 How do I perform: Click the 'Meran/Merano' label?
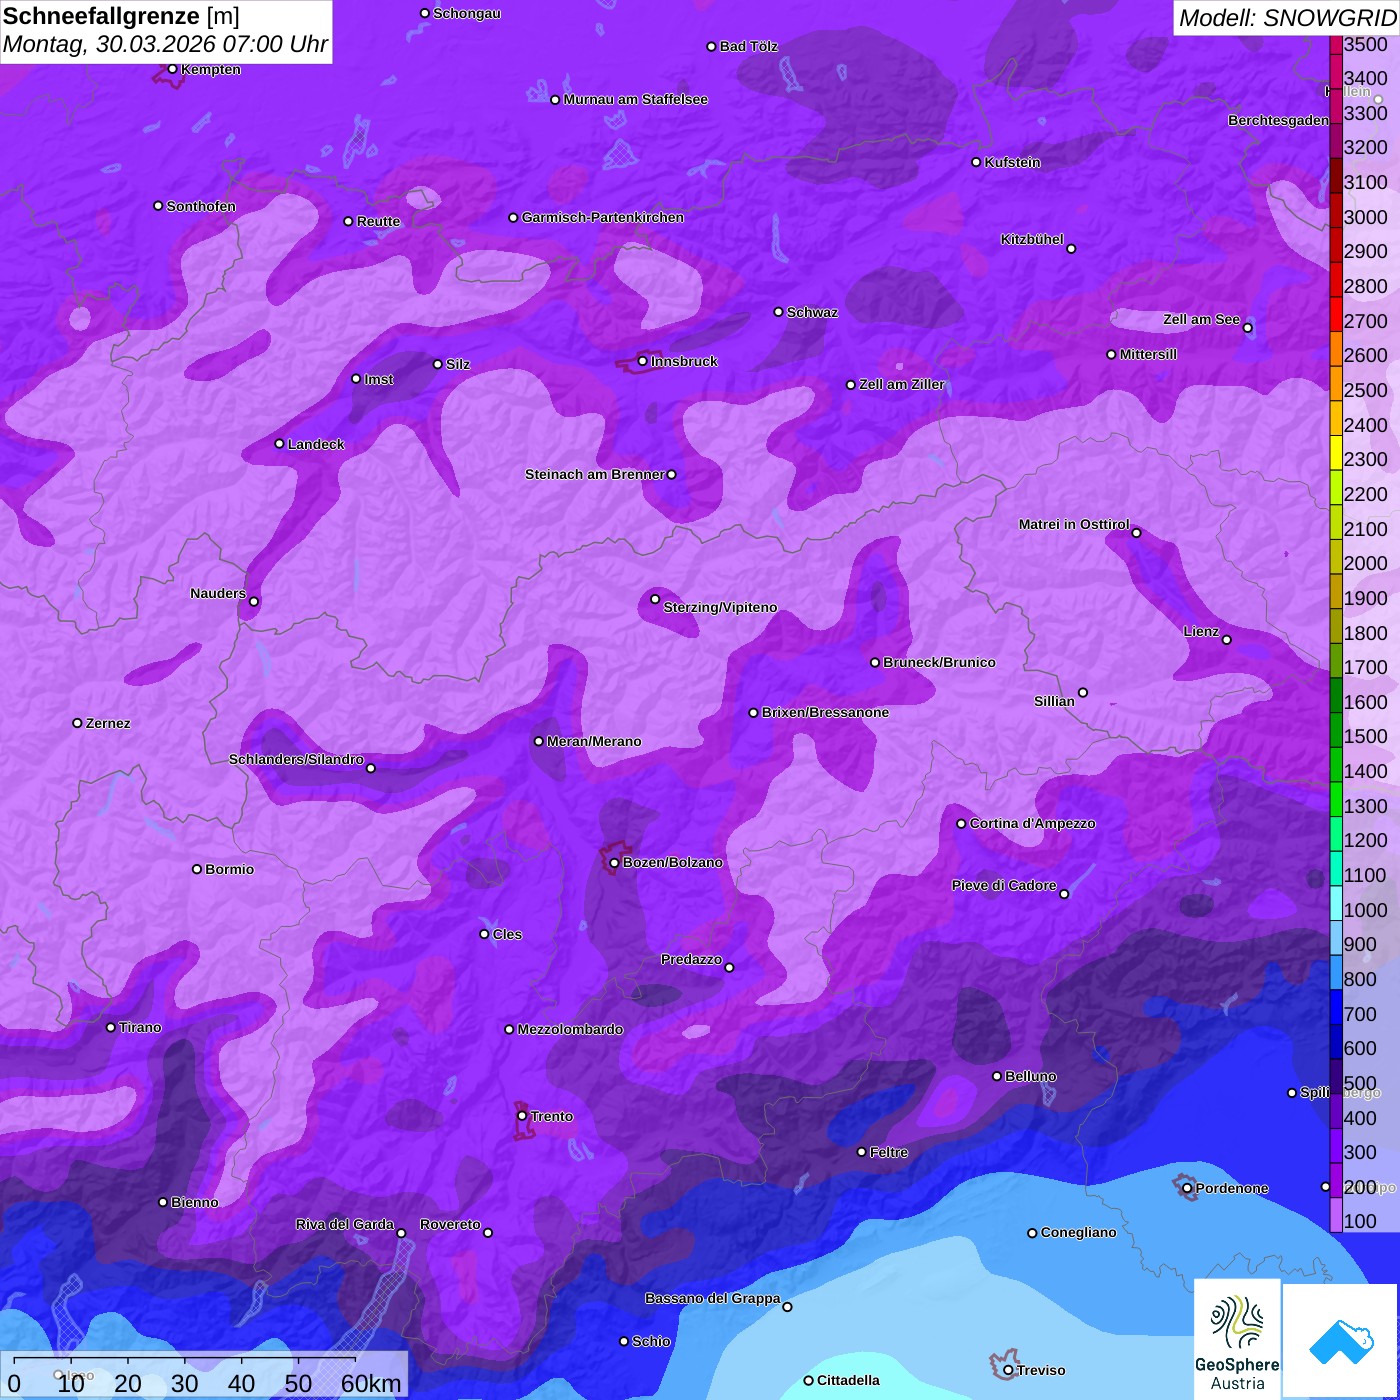(594, 741)
